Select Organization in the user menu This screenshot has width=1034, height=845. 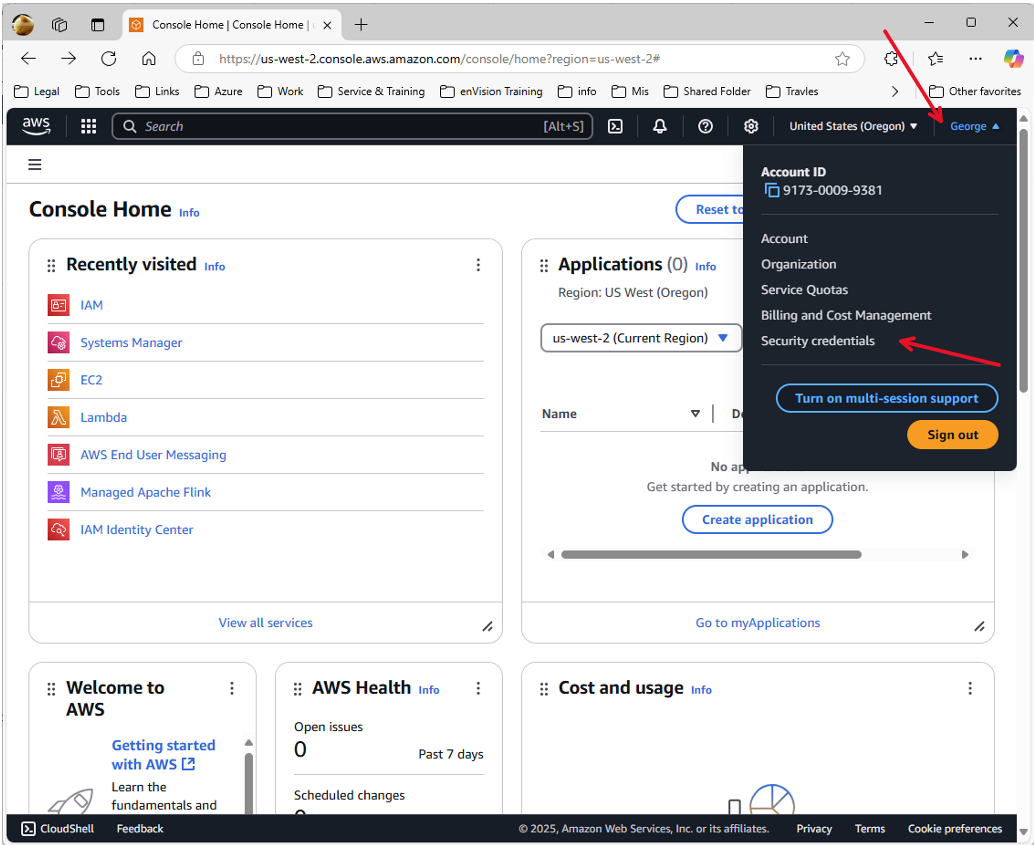(x=799, y=265)
